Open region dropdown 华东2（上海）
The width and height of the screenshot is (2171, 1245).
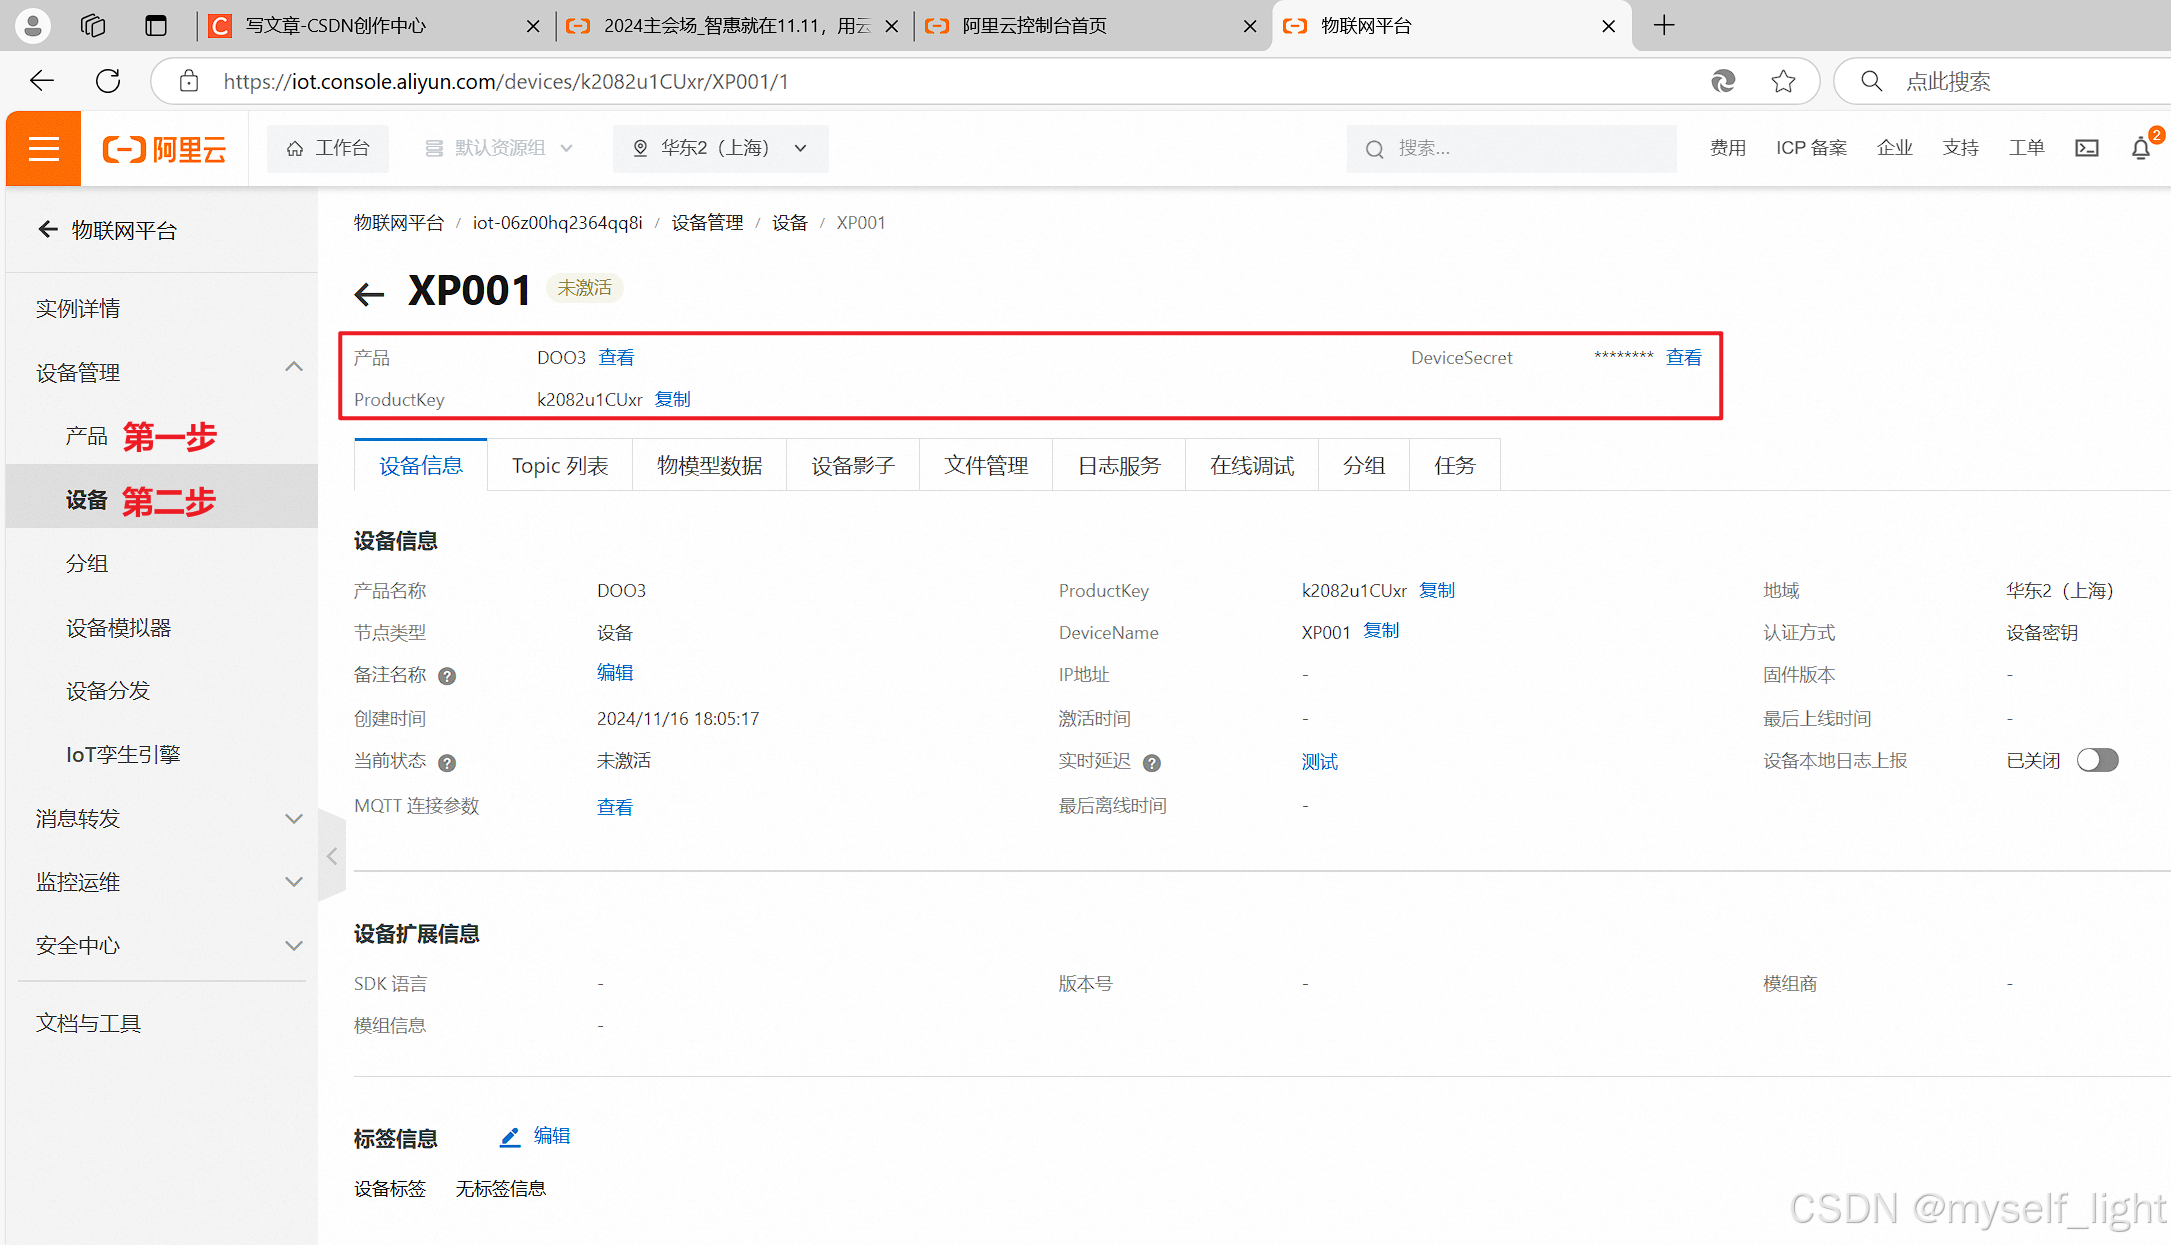pyautogui.click(x=720, y=148)
